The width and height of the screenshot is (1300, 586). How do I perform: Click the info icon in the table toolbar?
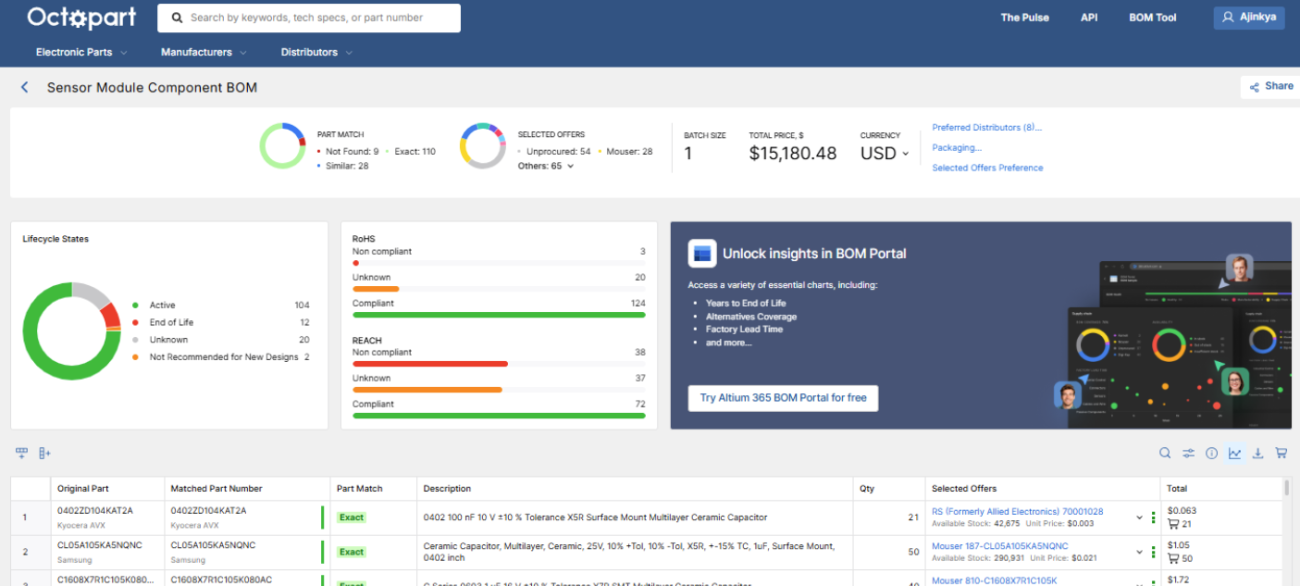[x=1211, y=453]
